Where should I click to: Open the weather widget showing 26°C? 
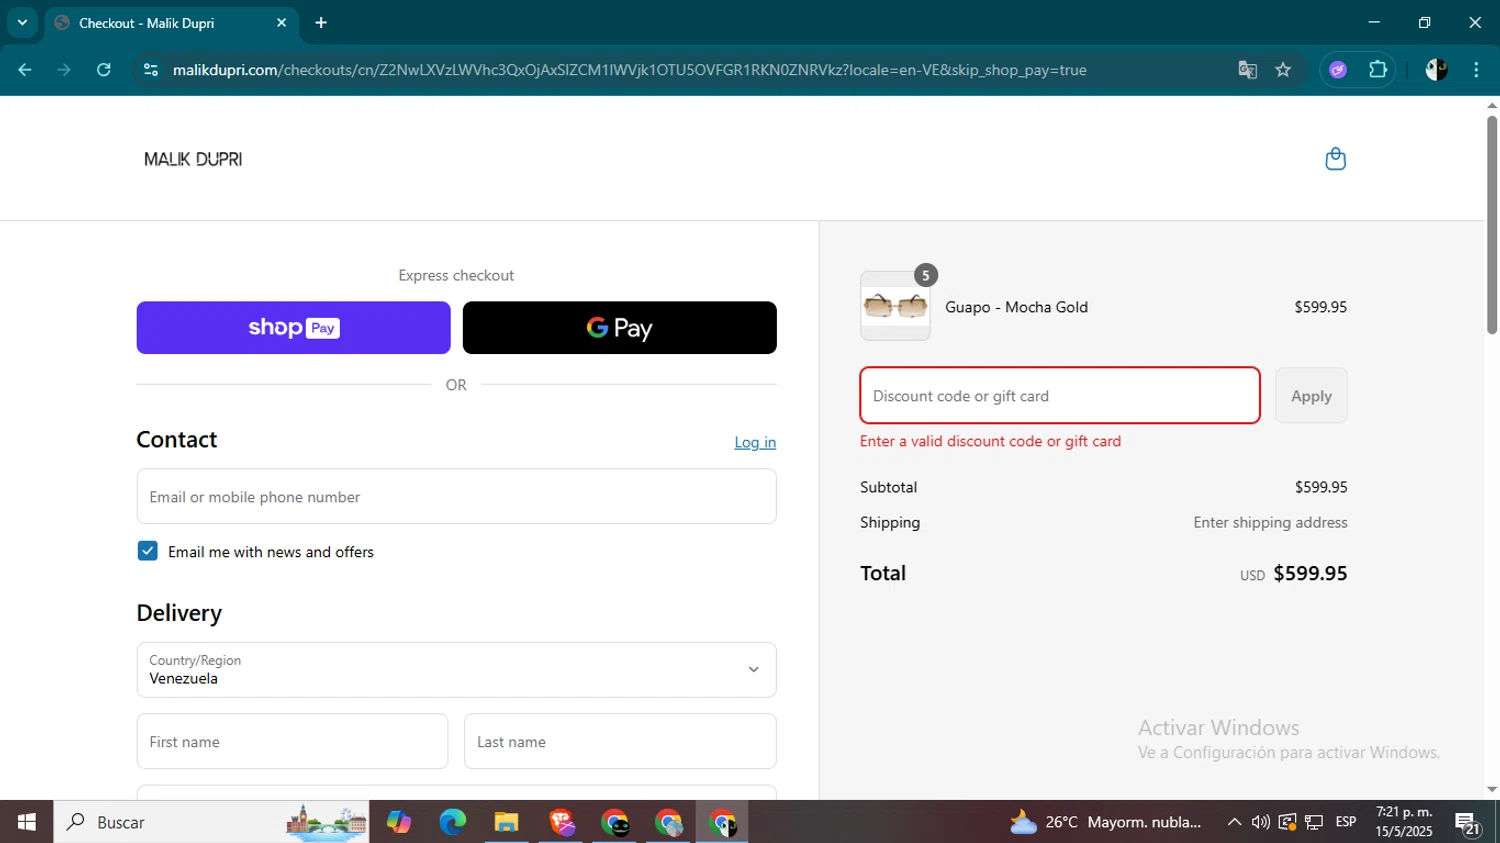coord(1105,822)
